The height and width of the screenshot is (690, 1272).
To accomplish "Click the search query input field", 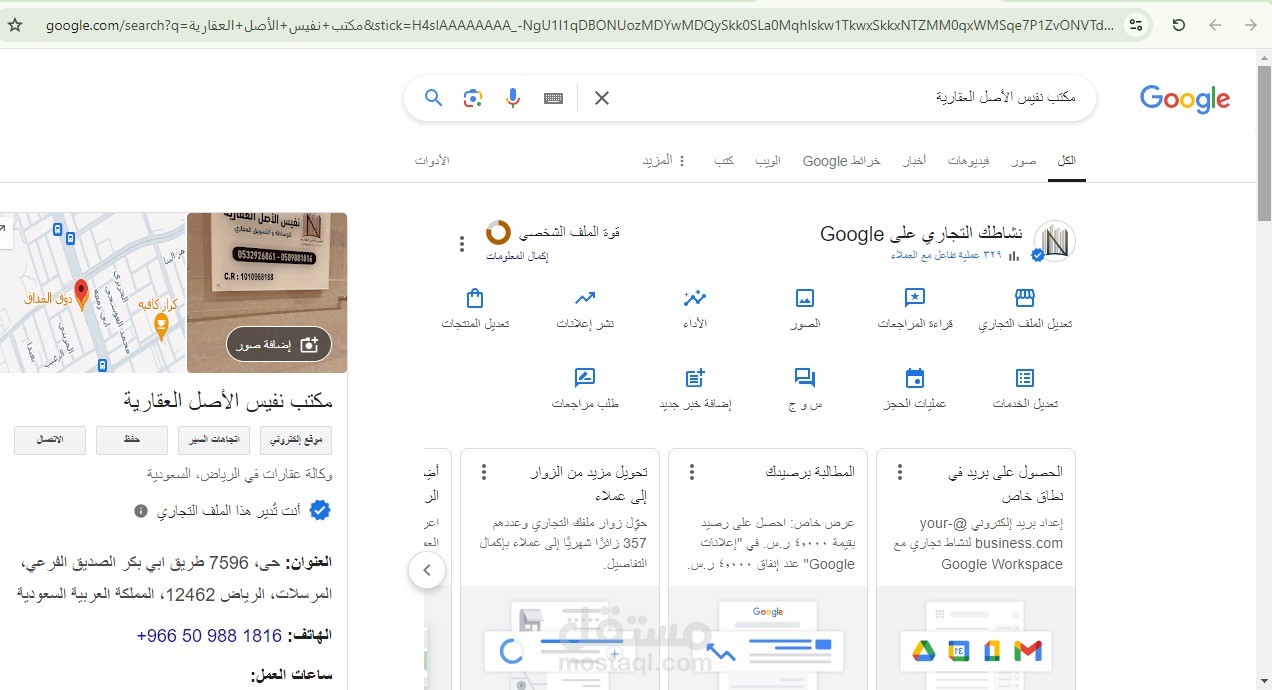I will click(850, 97).
